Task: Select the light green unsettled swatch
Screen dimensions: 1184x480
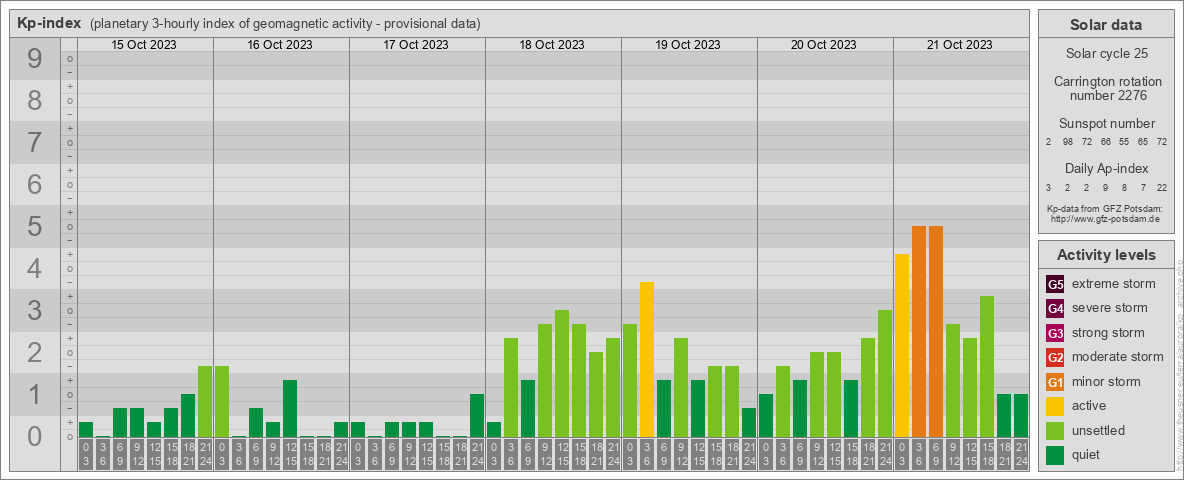Action: click(1055, 431)
